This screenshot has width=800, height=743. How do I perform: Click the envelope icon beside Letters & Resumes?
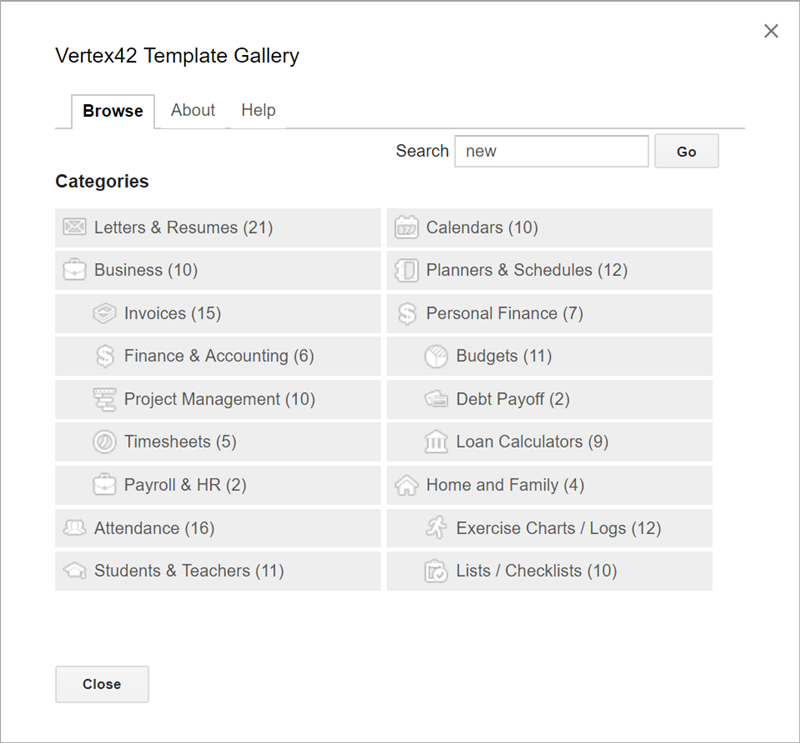tap(74, 228)
